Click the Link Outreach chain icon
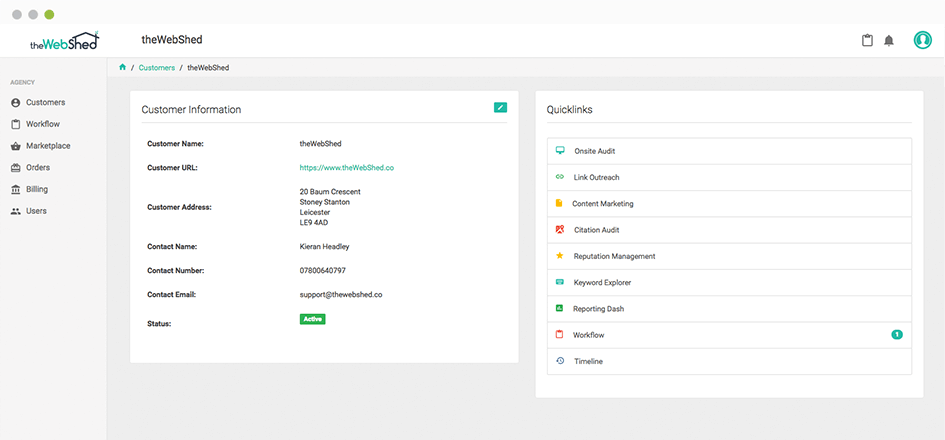The width and height of the screenshot is (945, 440). click(559, 177)
